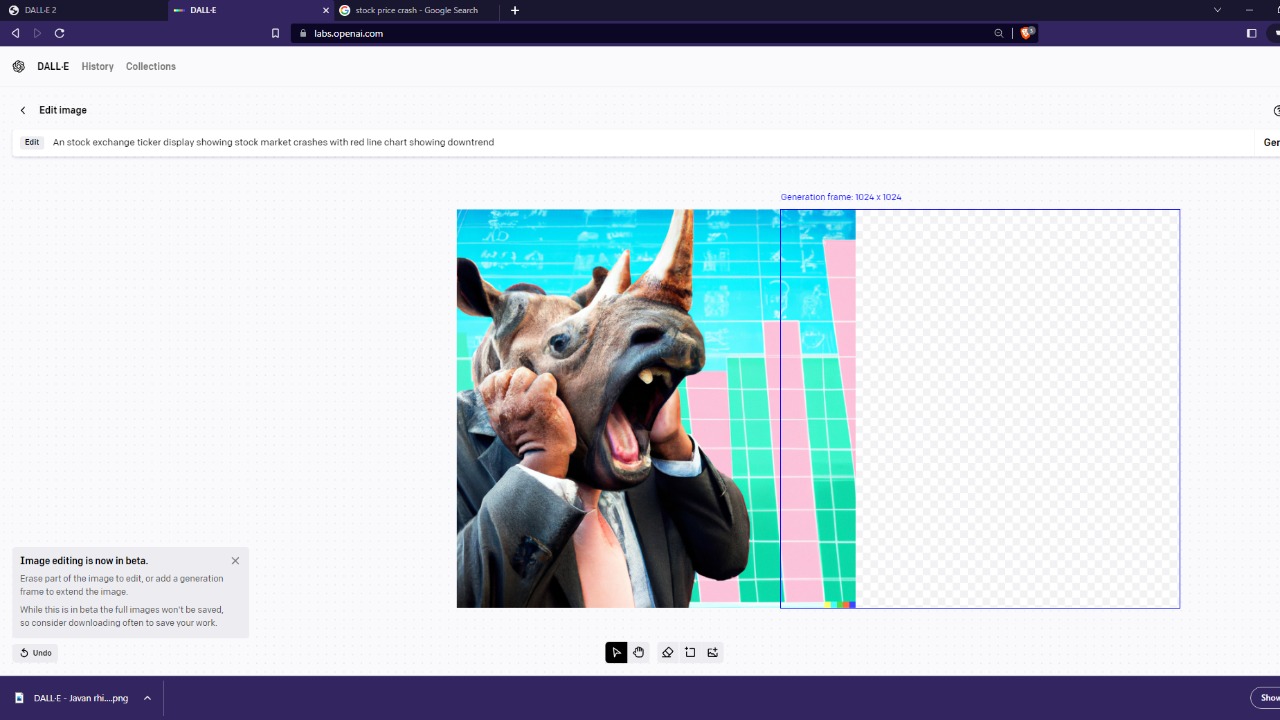Select the hand pan tool
This screenshot has height=720, width=1280.
pos(639,653)
